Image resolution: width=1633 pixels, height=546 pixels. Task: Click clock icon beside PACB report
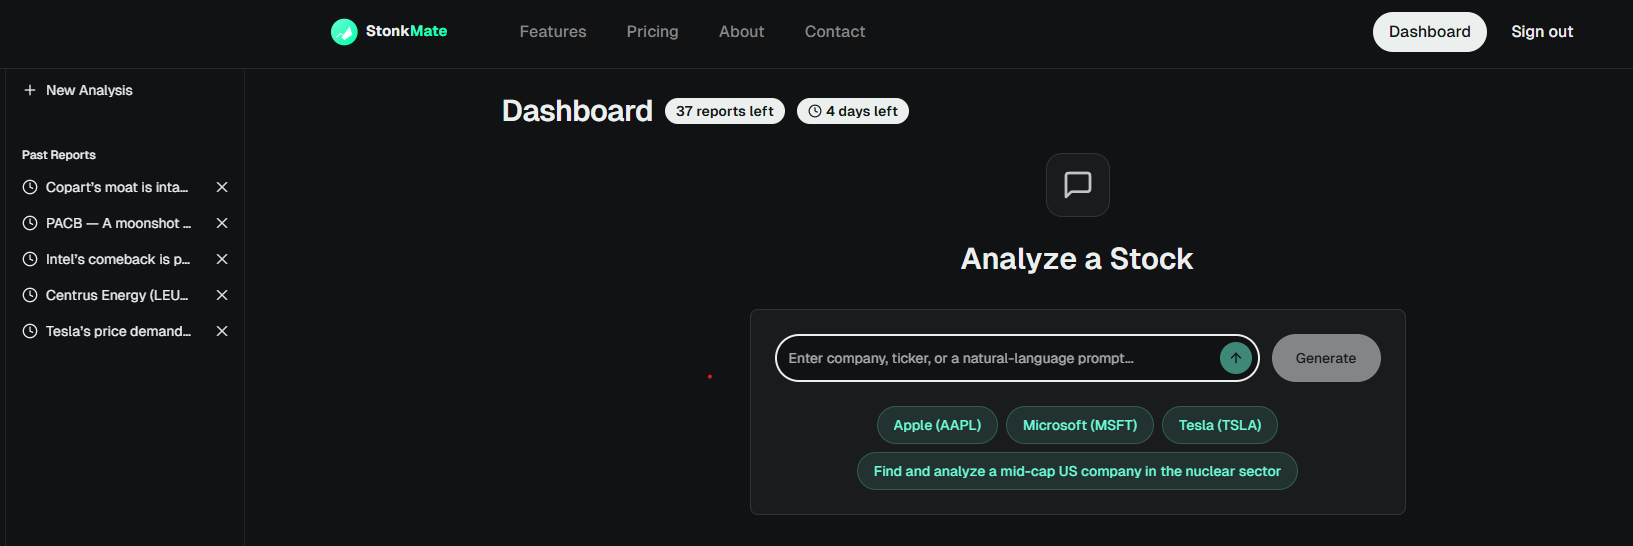pyautogui.click(x=30, y=223)
